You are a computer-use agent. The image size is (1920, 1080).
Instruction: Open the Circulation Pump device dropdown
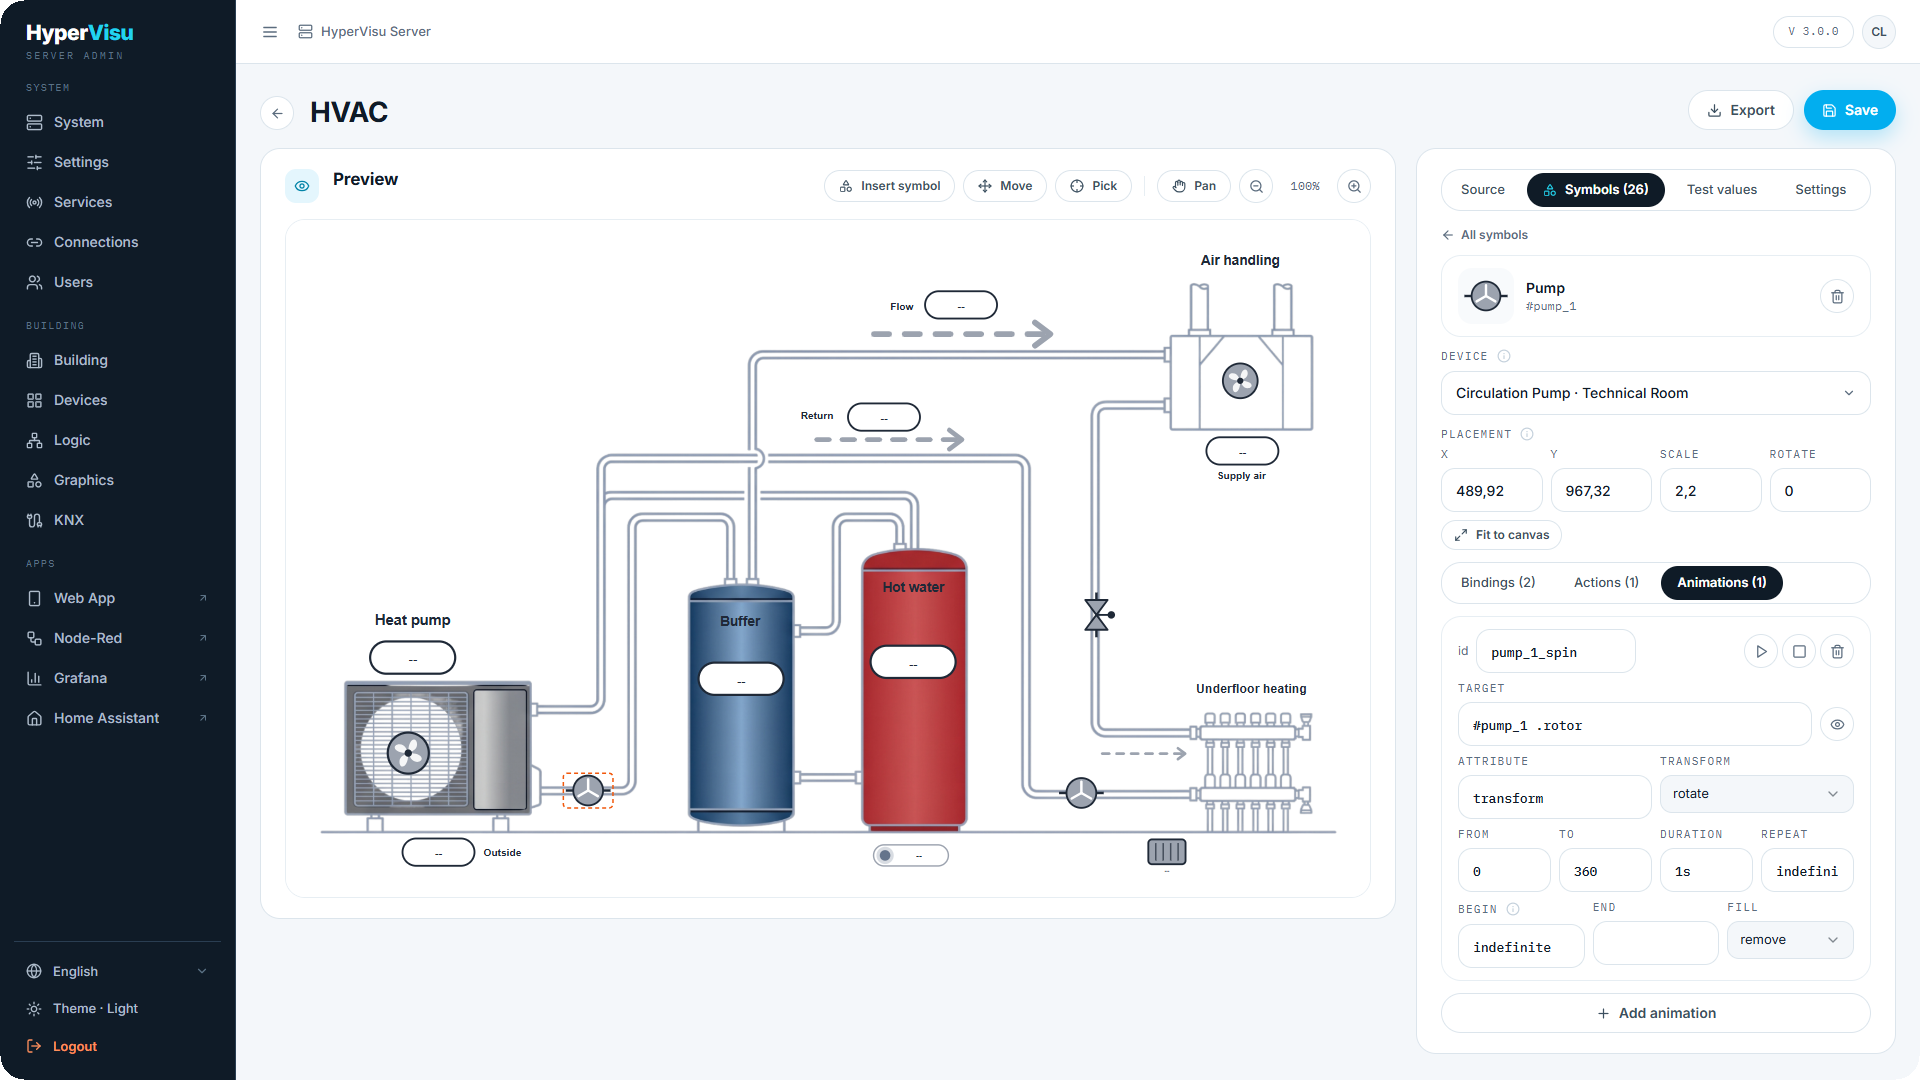(x=1655, y=393)
